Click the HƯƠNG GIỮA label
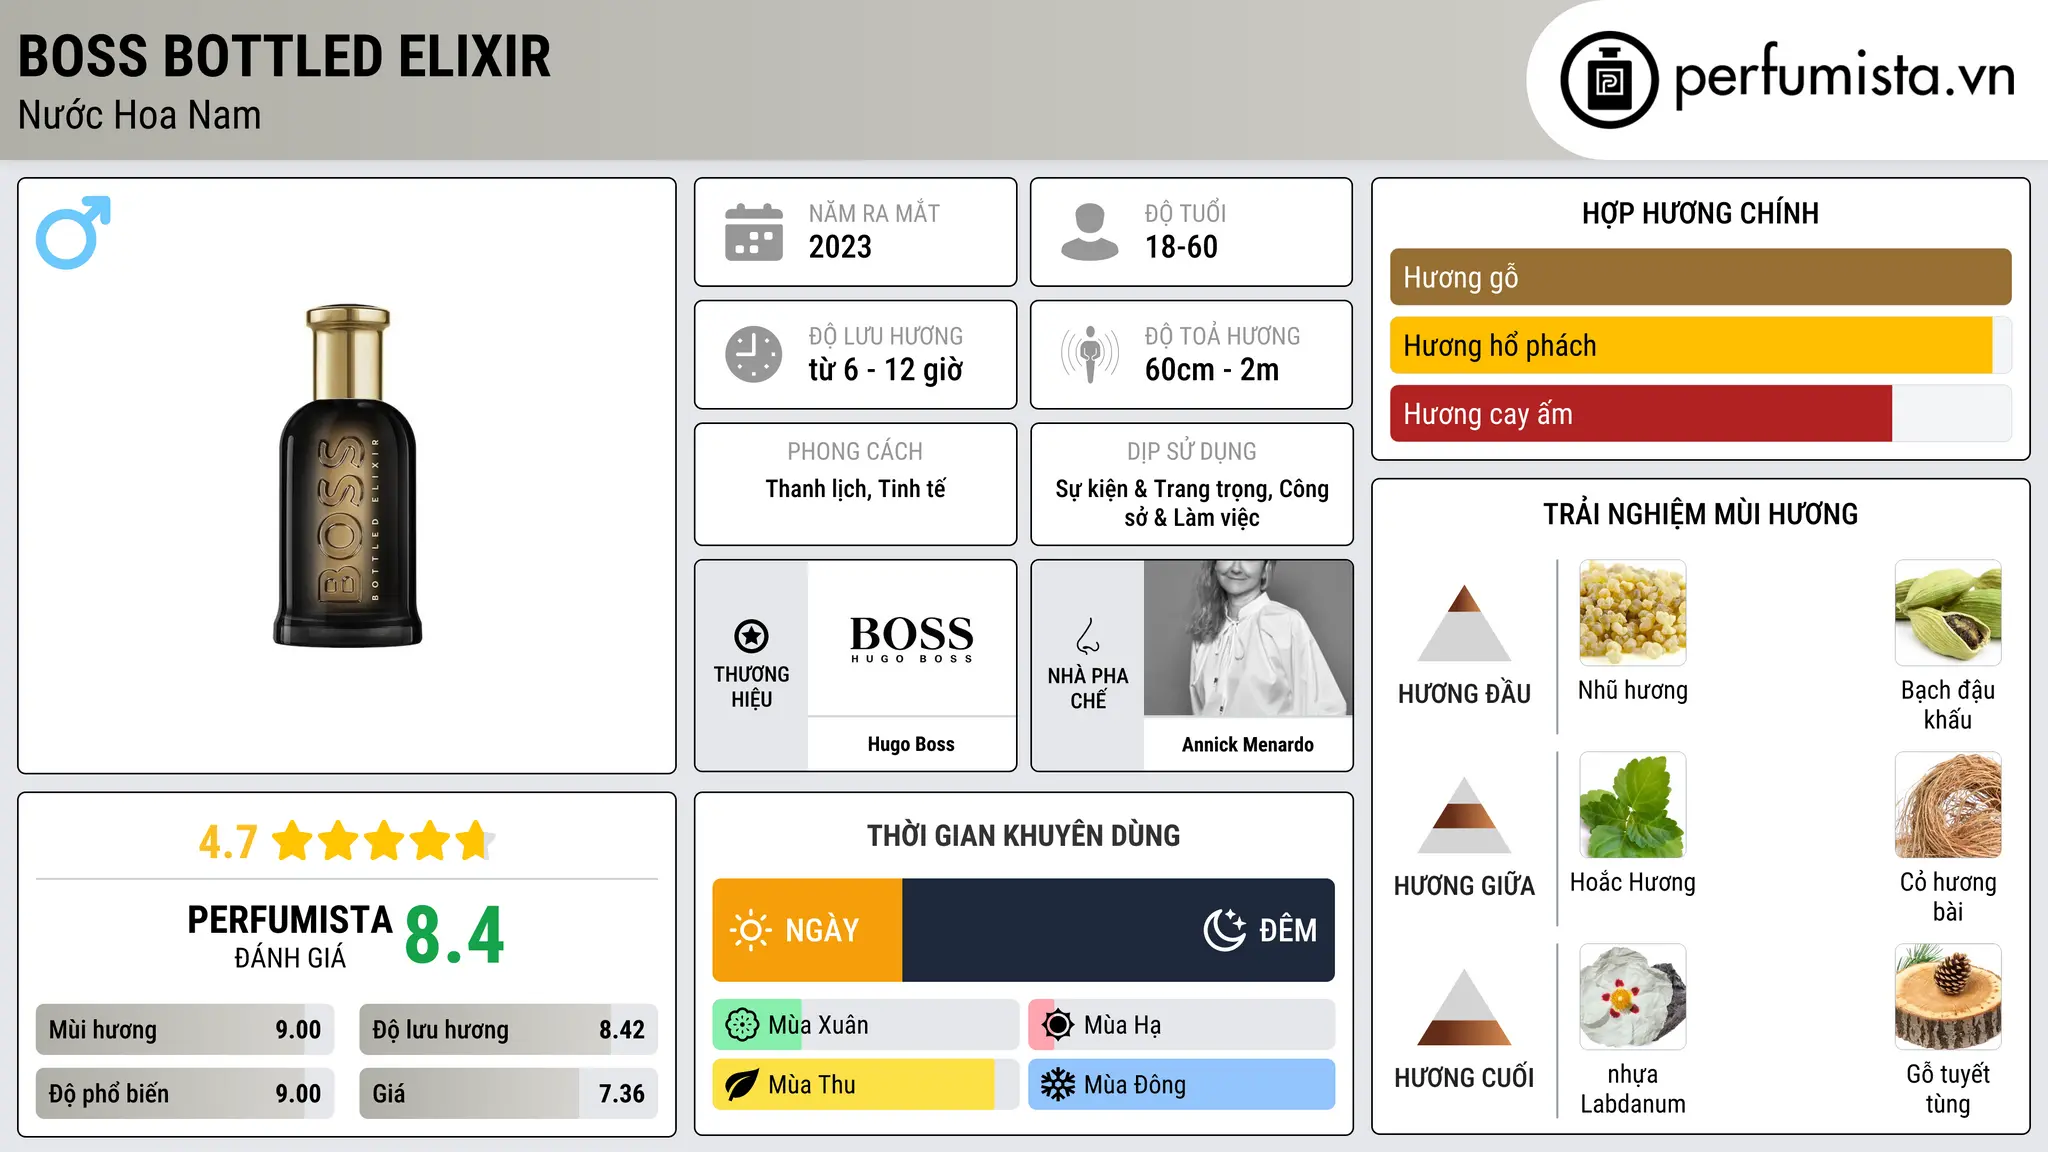Image resolution: width=2048 pixels, height=1152 pixels. tap(1464, 886)
